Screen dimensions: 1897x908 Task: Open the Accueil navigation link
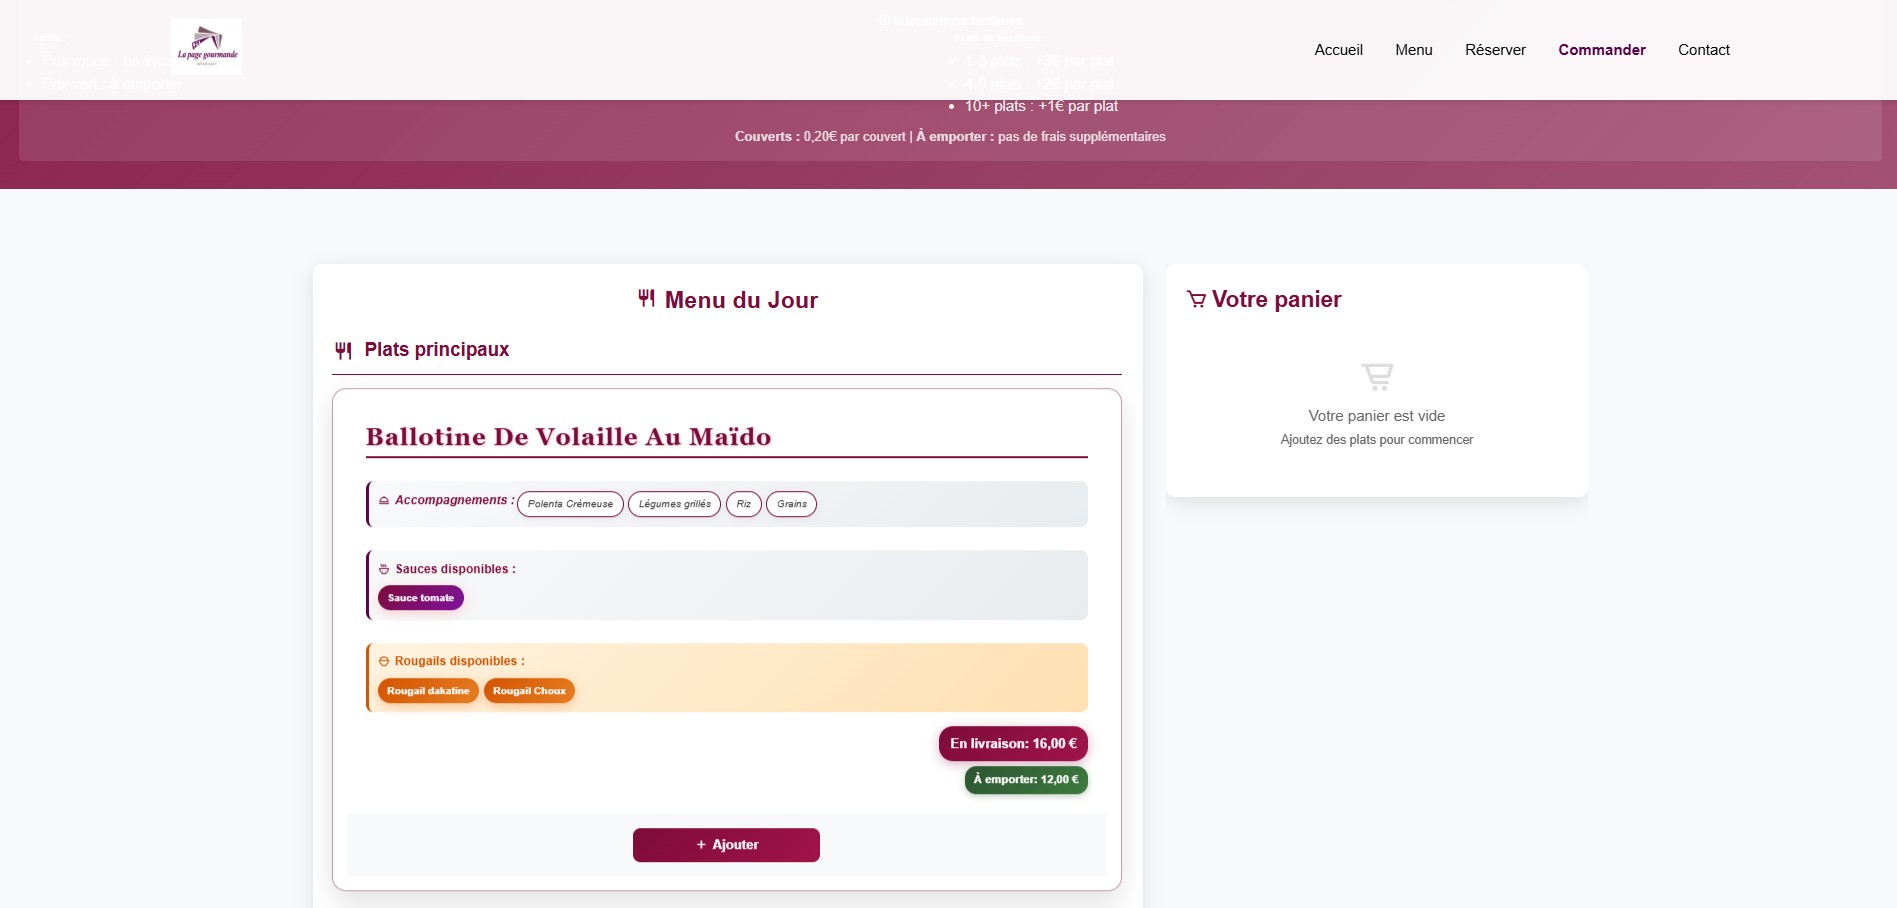pyautogui.click(x=1338, y=50)
